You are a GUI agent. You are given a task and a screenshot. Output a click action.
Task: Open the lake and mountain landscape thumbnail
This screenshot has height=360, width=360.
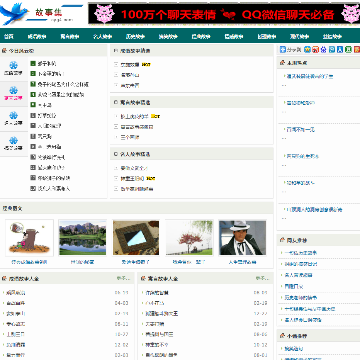83,238
